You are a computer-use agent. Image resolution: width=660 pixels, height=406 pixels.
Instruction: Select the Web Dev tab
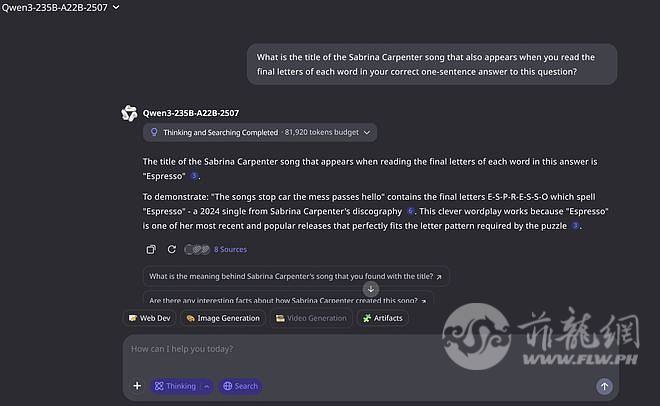click(x=149, y=318)
